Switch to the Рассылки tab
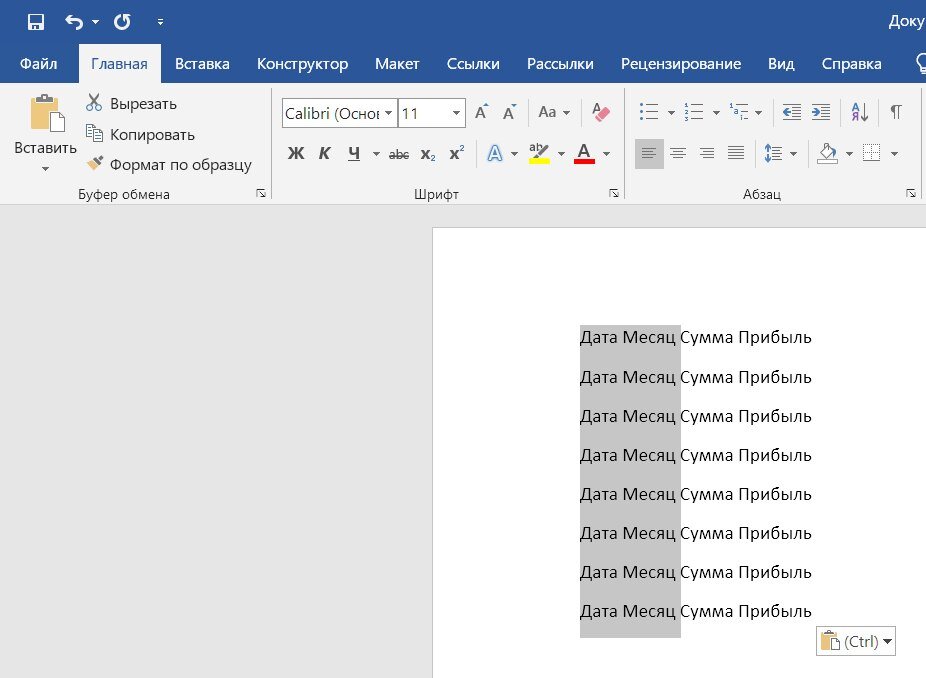 coord(560,64)
